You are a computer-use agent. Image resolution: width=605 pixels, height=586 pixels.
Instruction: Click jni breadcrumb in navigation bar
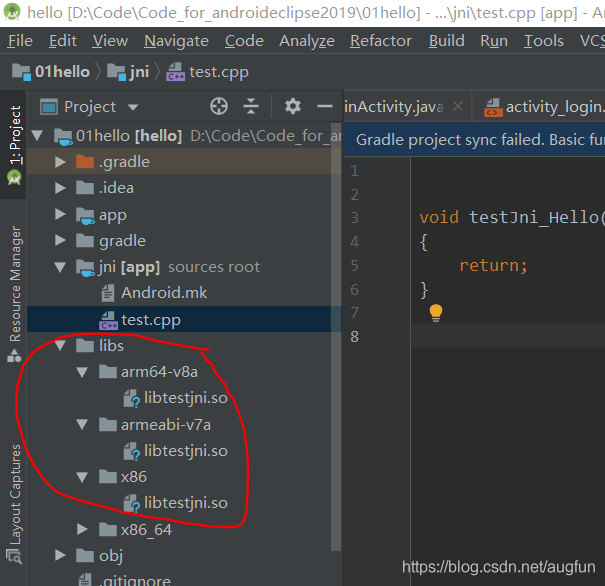click(128, 72)
